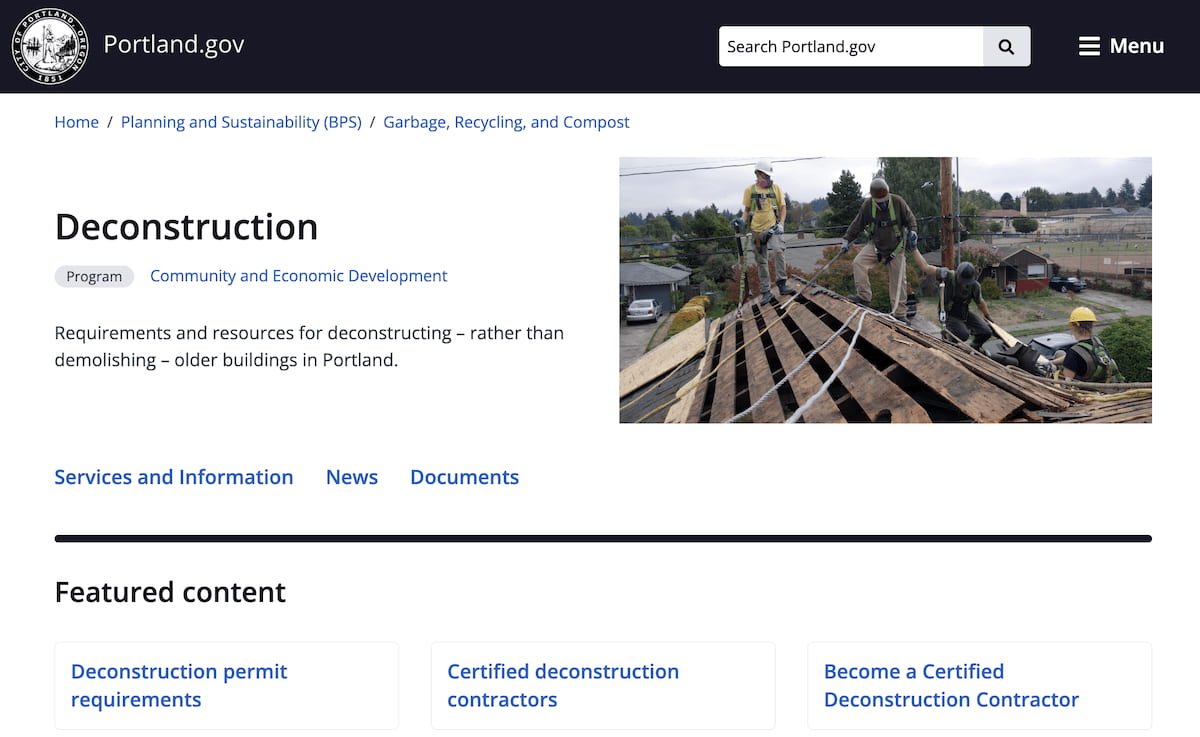The height and width of the screenshot is (737, 1200).
Task: Click the City of Portland seal logo
Action: (49, 46)
